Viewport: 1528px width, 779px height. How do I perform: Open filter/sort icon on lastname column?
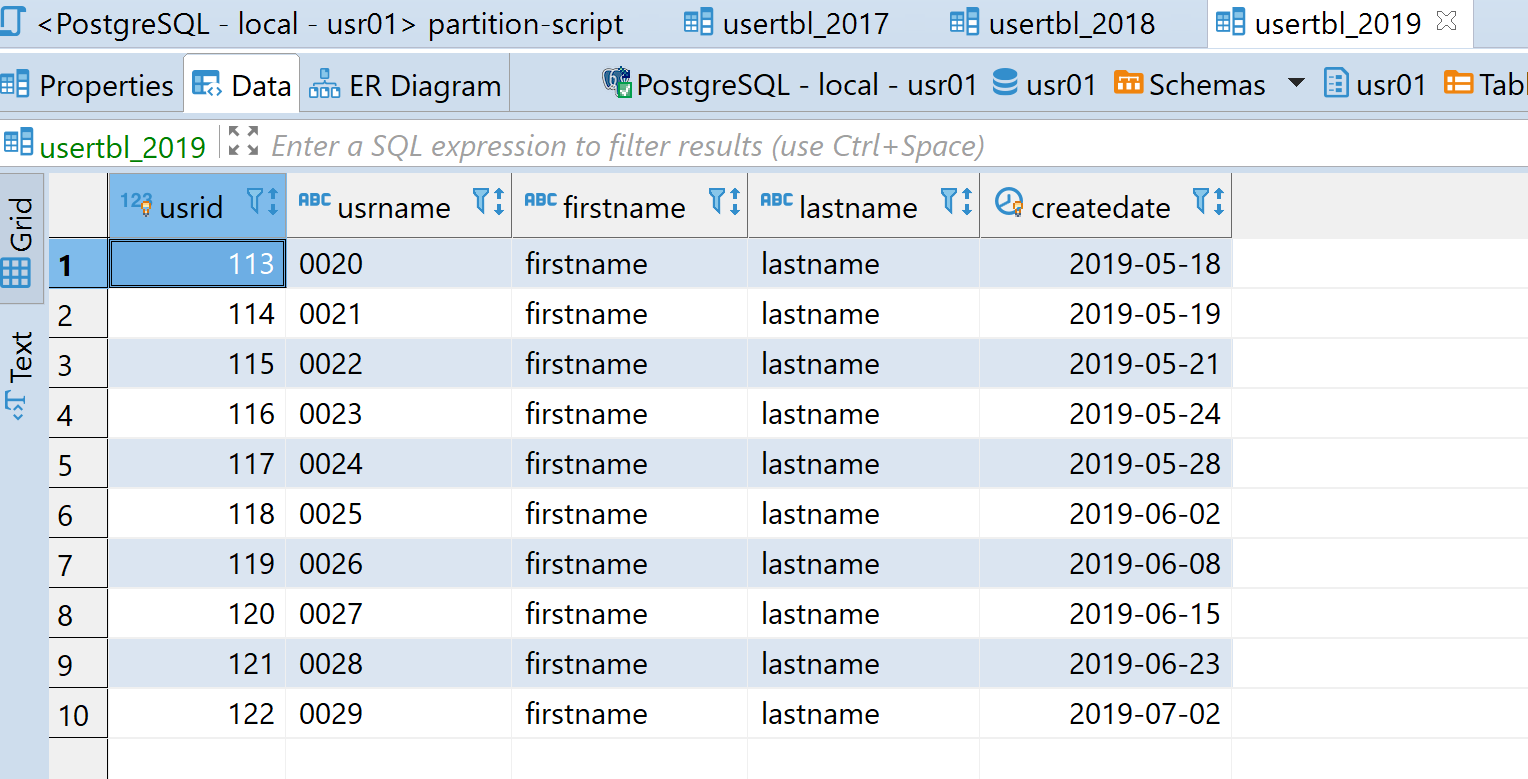tap(956, 202)
